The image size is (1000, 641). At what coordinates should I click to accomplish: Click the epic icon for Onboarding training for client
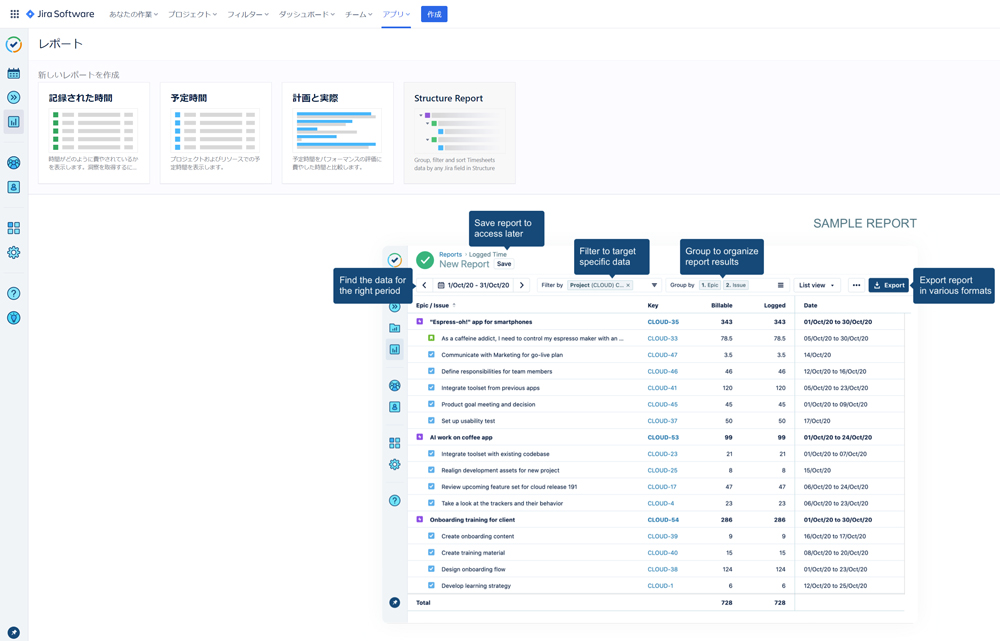tap(420, 519)
